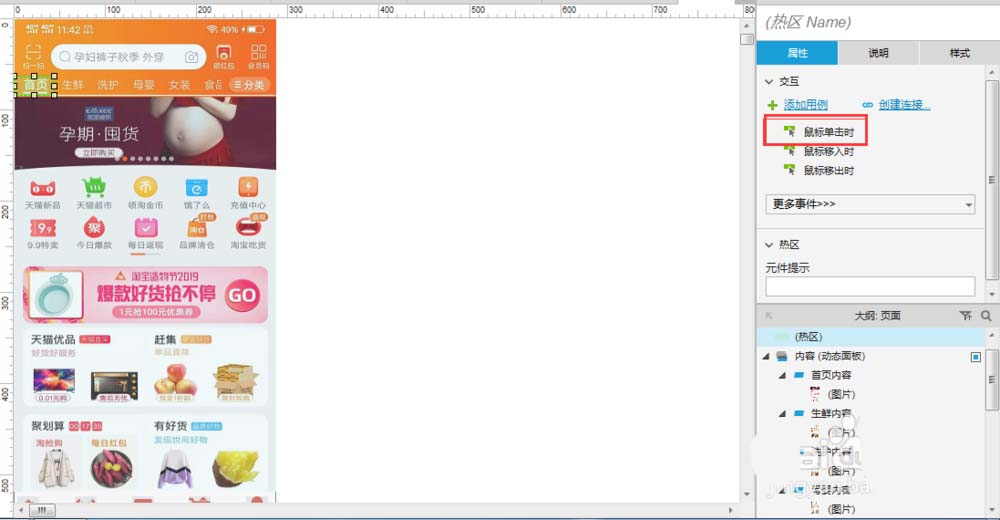Click the state icon of 首页内容

pyautogui.click(x=798, y=375)
